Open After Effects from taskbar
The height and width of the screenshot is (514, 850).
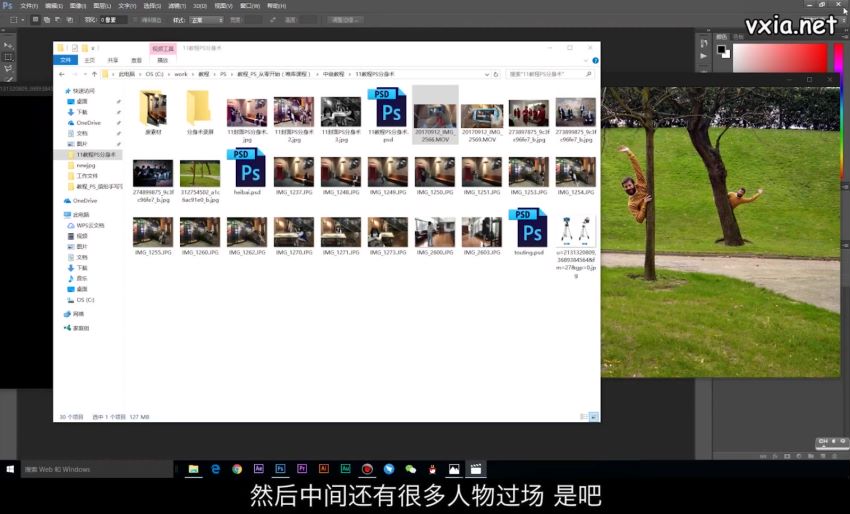[259, 469]
